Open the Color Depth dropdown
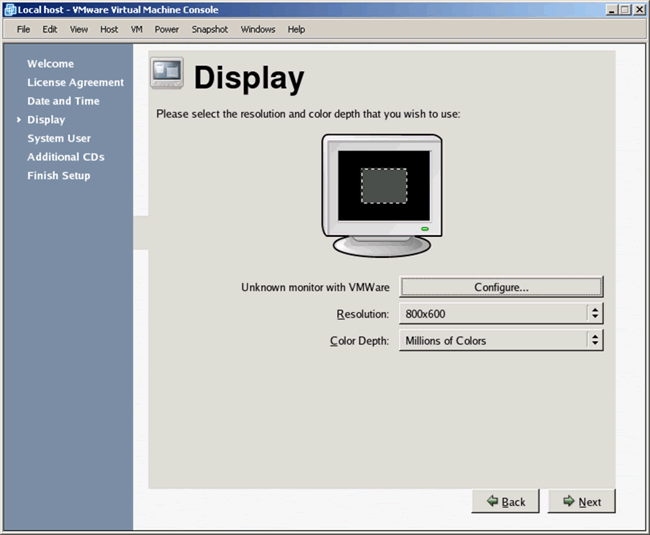The image size is (650, 535). point(501,340)
